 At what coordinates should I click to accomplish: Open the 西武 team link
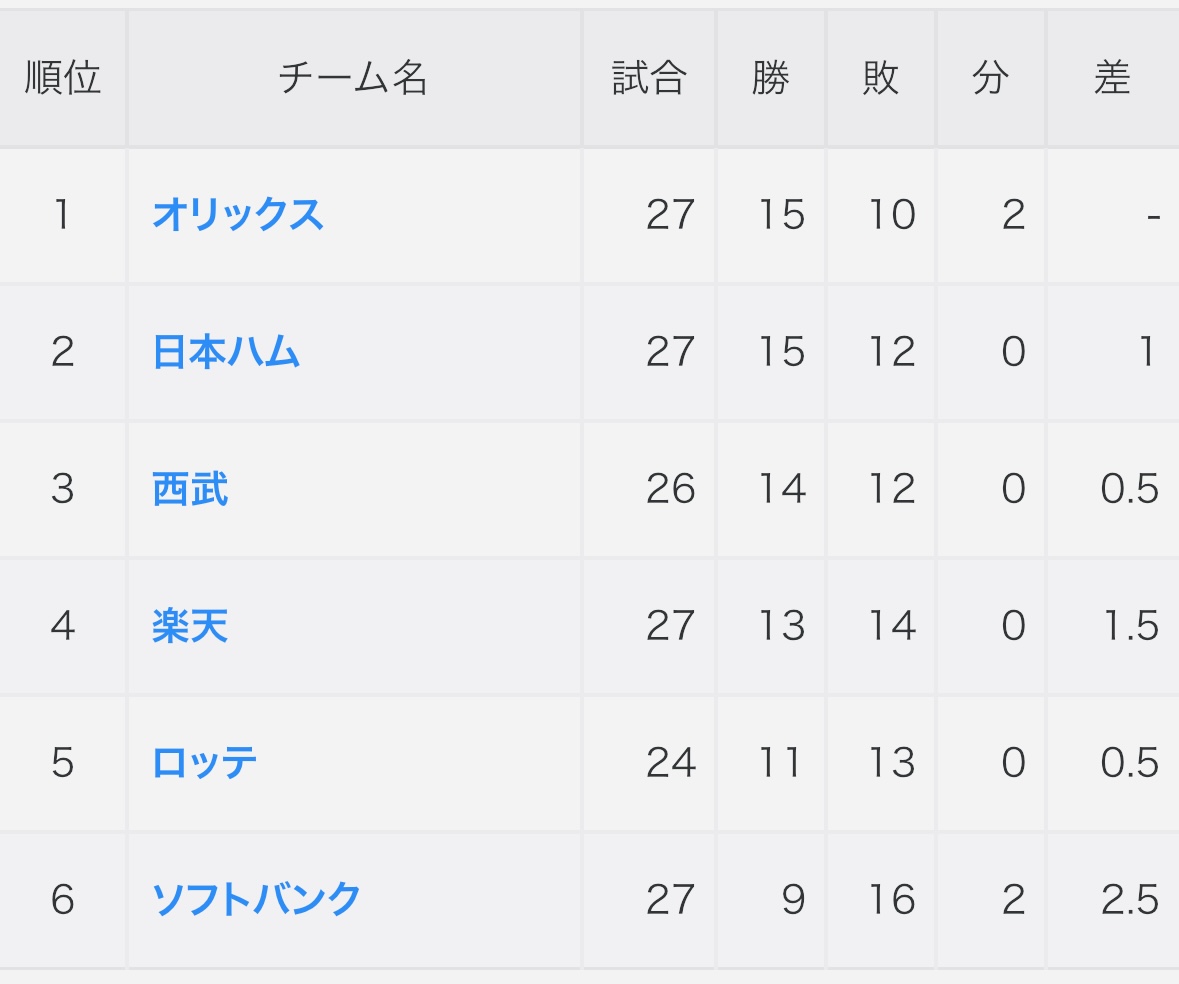(190, 489)
